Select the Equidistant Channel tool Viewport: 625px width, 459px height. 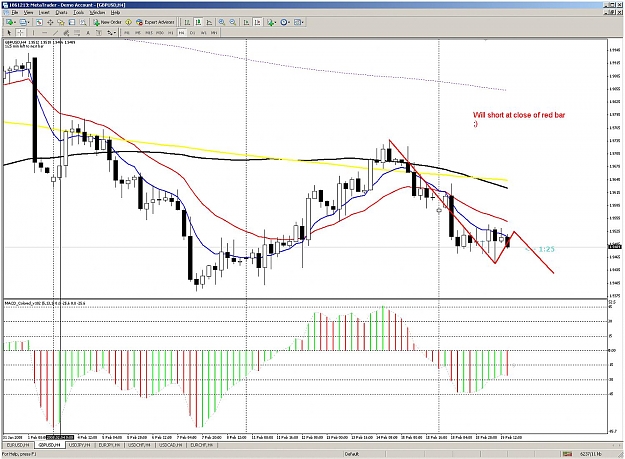point(66,33)
